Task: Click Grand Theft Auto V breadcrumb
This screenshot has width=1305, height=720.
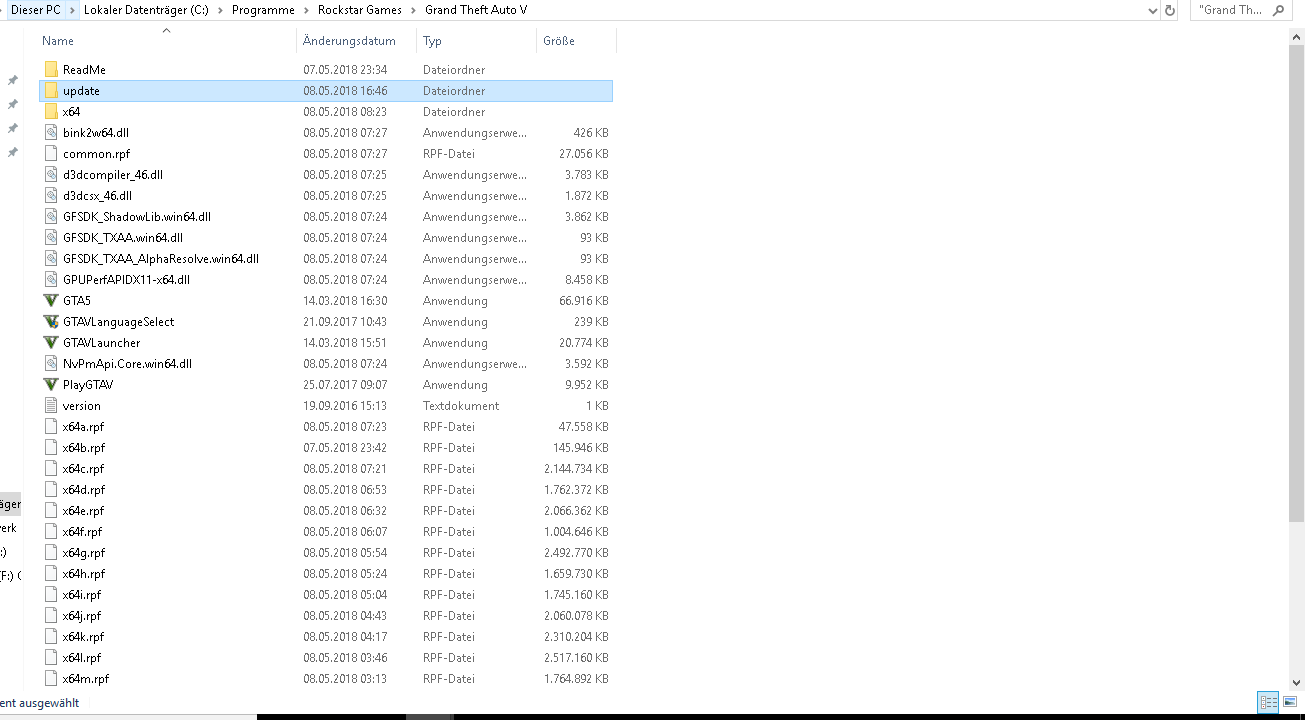Action: (x=476, y=10)
